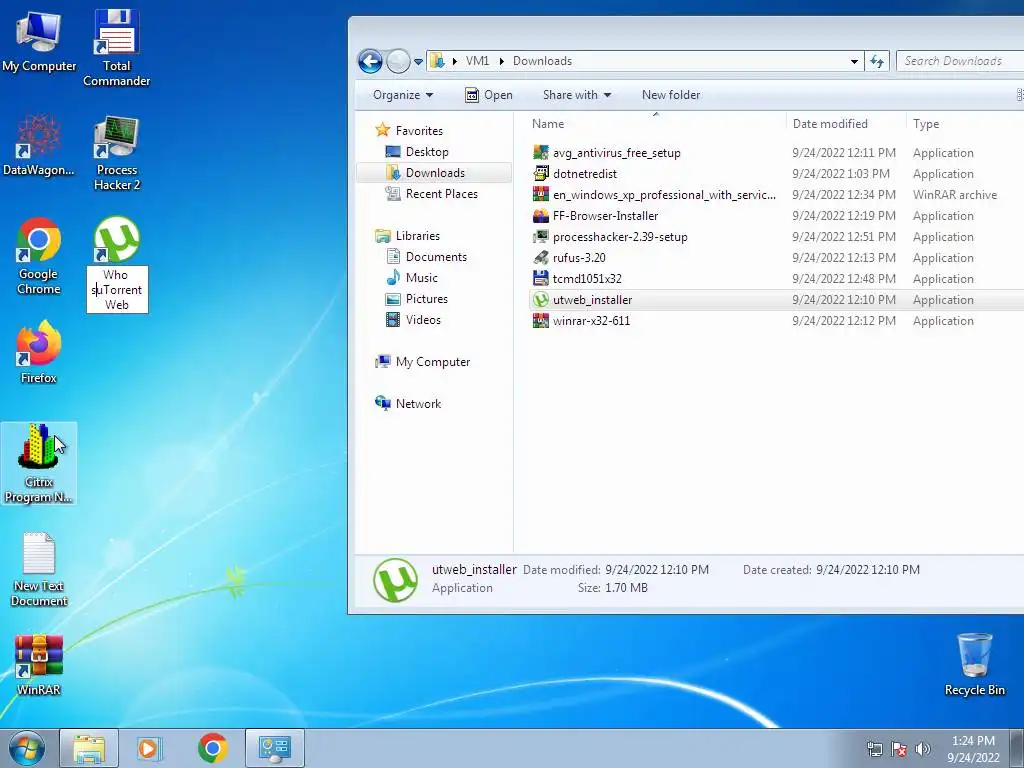Select the WinRAR desktop shortcut
This screenshot has height=768, width=1024.
pyautogui.click(x=39, y=665)
